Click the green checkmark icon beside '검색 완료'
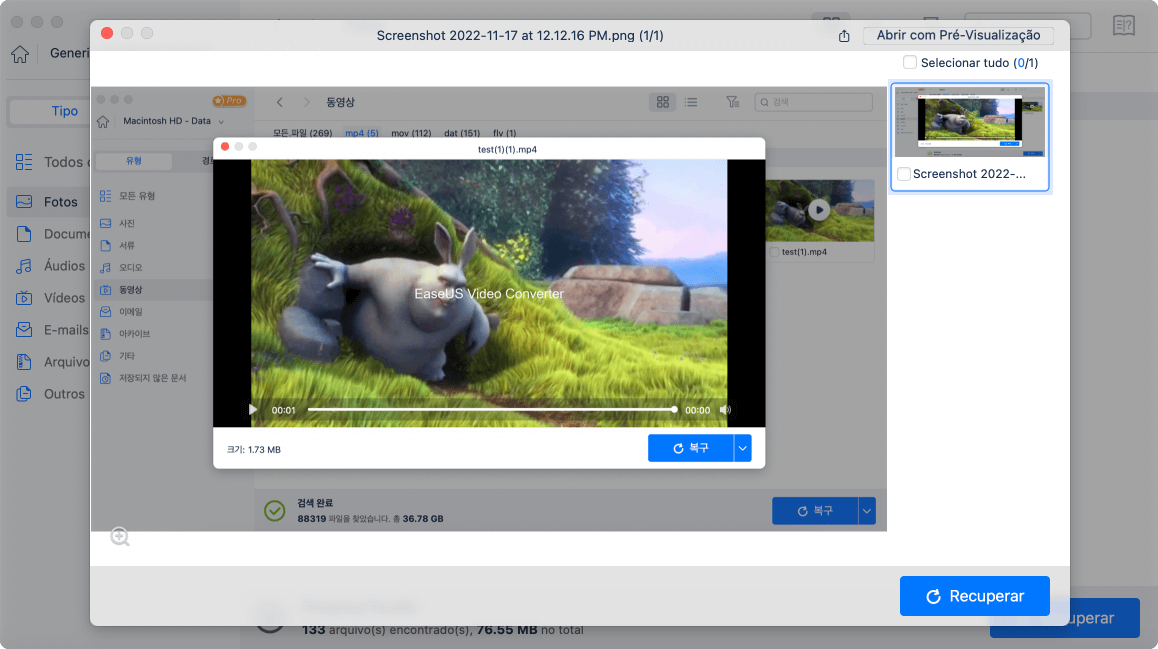The width and height of the screenshot is (1158, 649). (275, 510)
